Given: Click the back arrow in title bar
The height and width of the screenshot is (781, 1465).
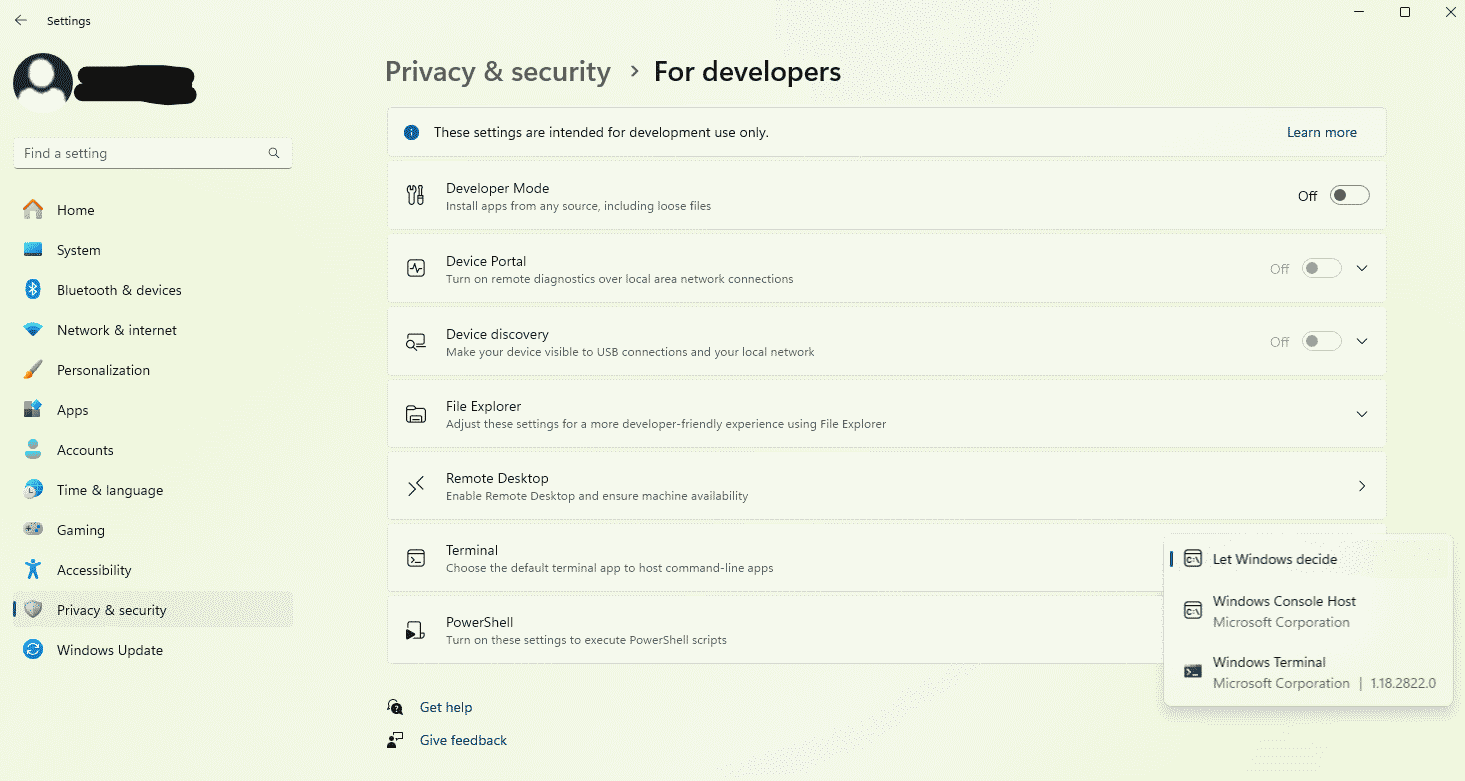Looking at the screenshot, I should (x=21, y=20).
